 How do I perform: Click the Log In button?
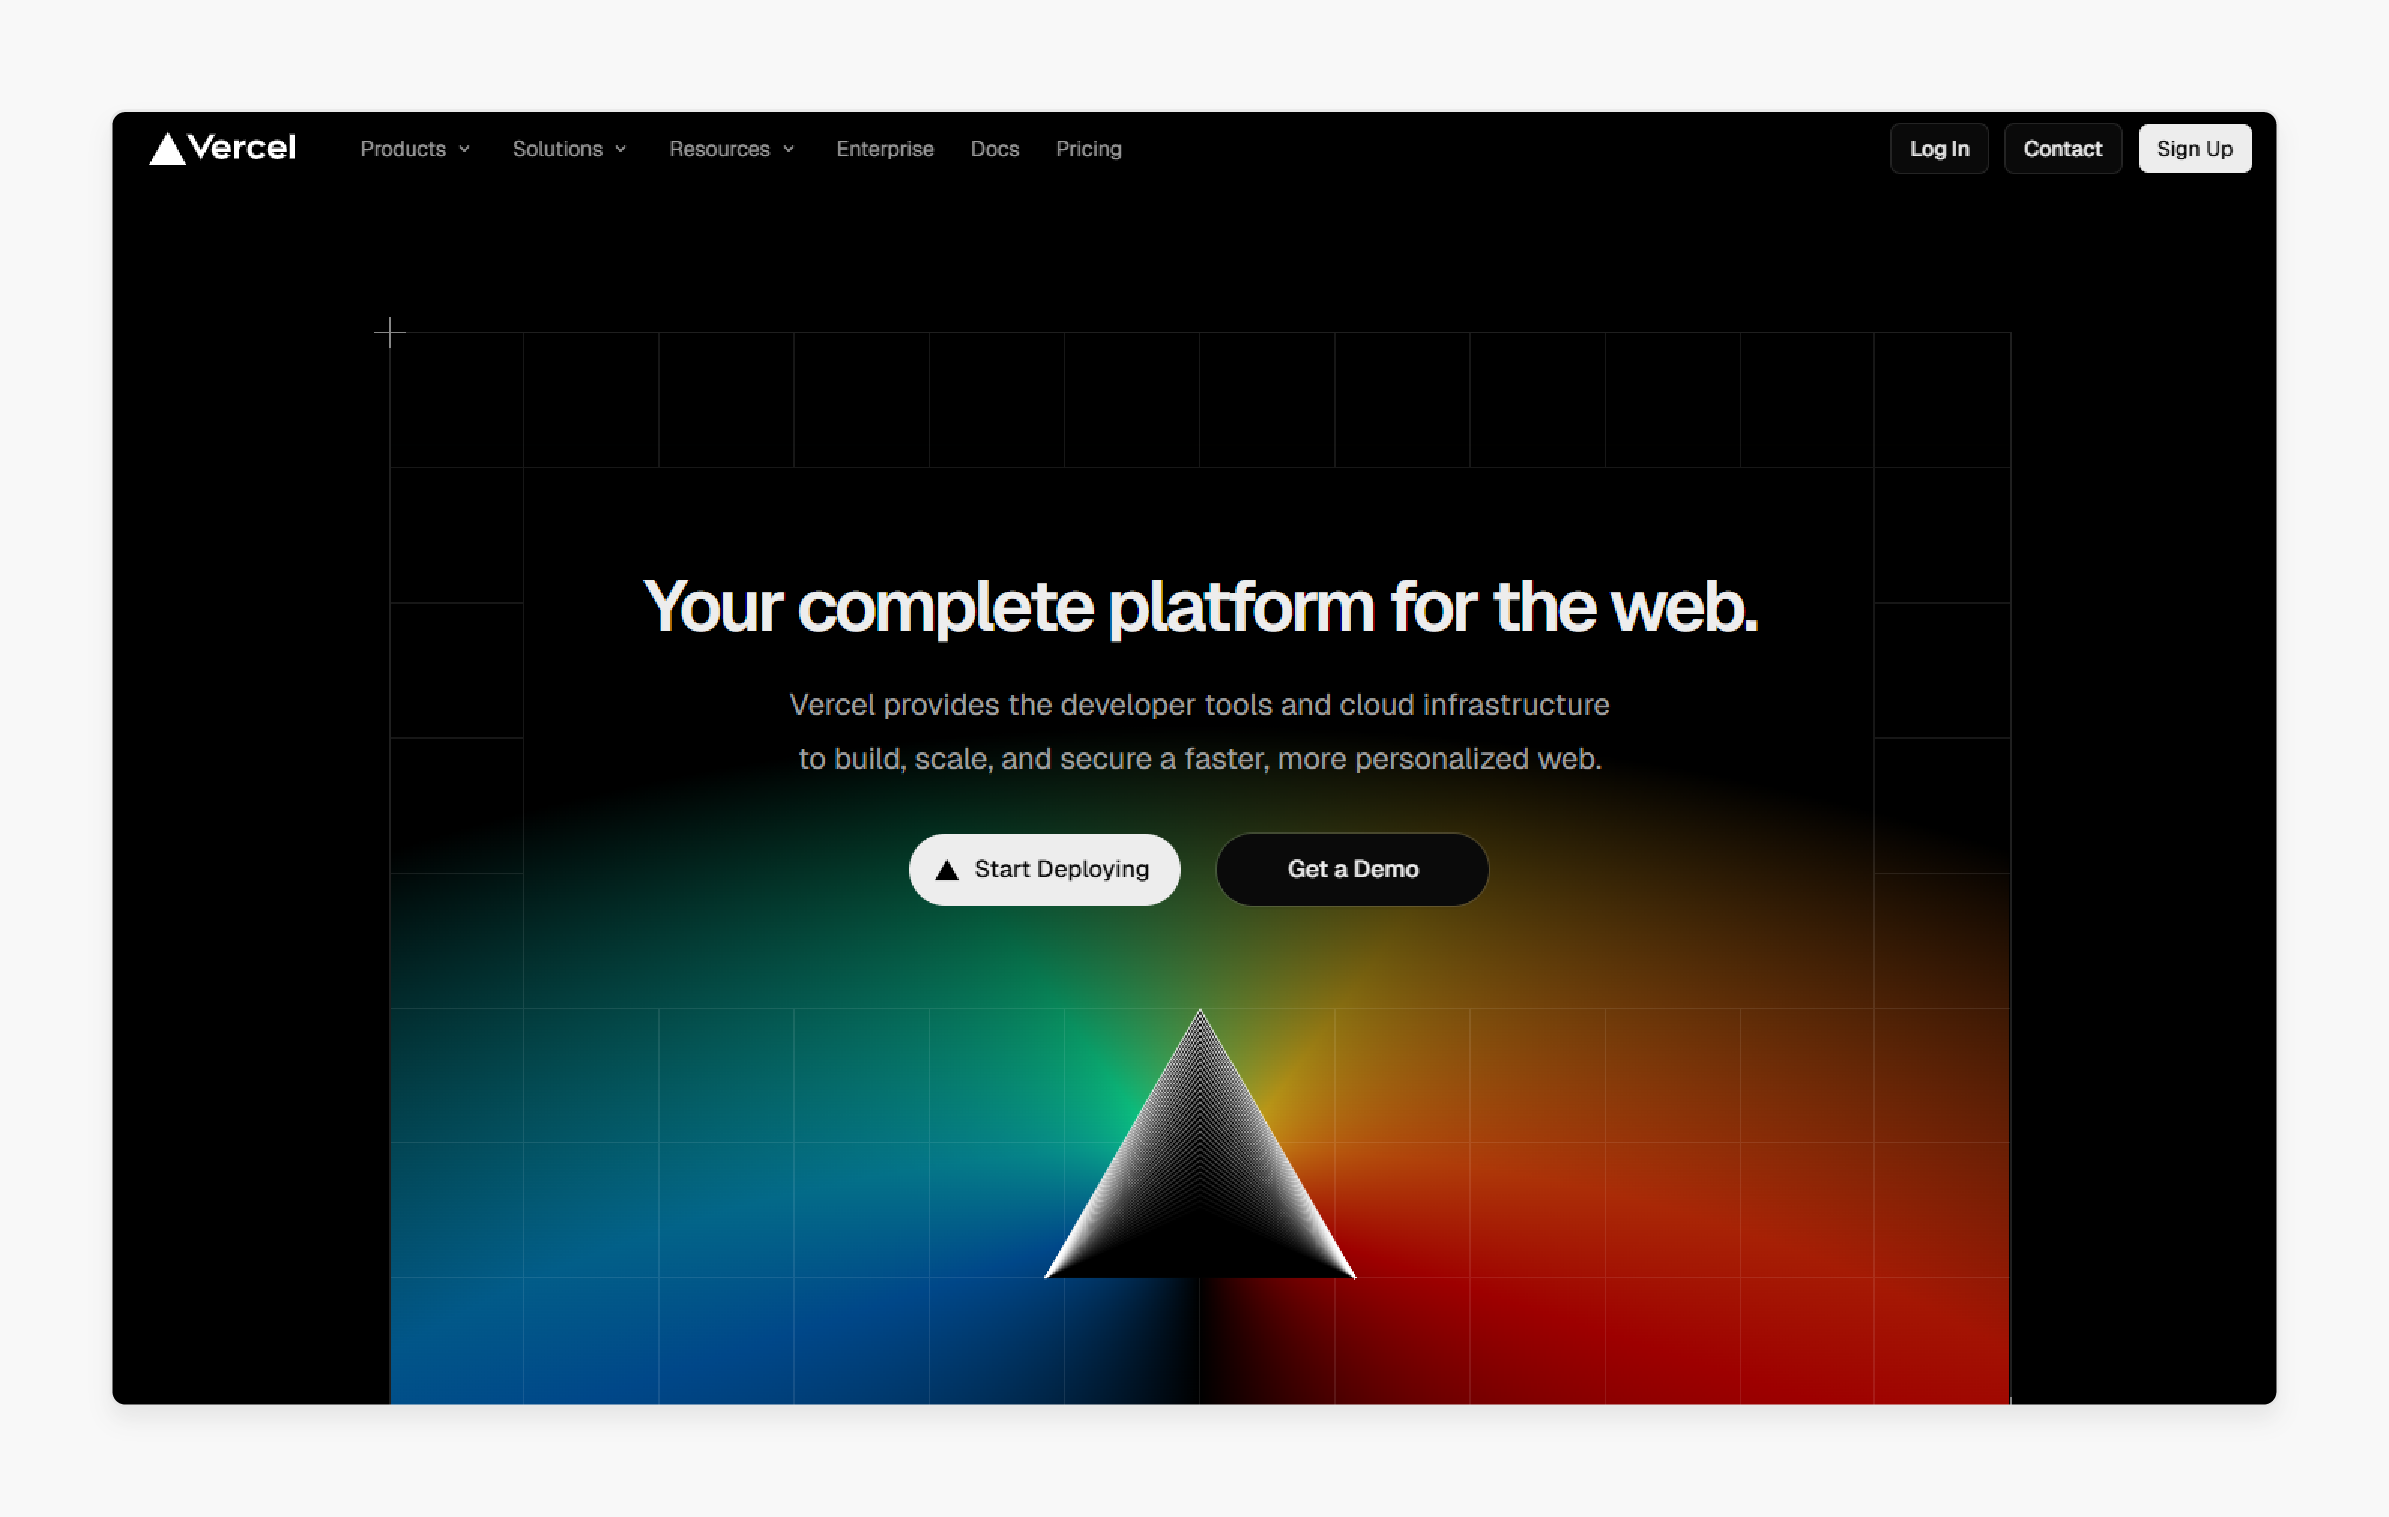point(1938,148)
